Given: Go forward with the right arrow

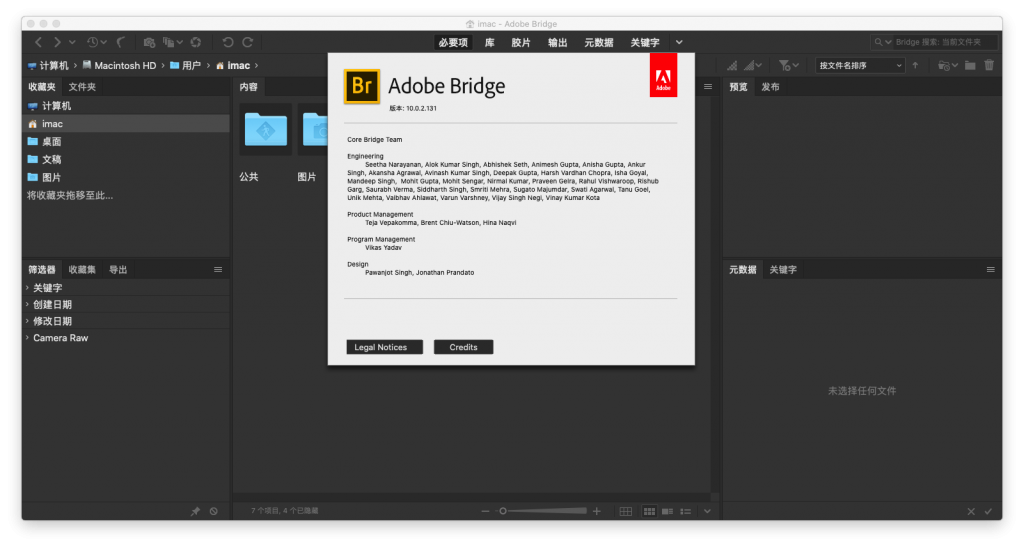Looking at the screenshot, I should pos(57,42).
